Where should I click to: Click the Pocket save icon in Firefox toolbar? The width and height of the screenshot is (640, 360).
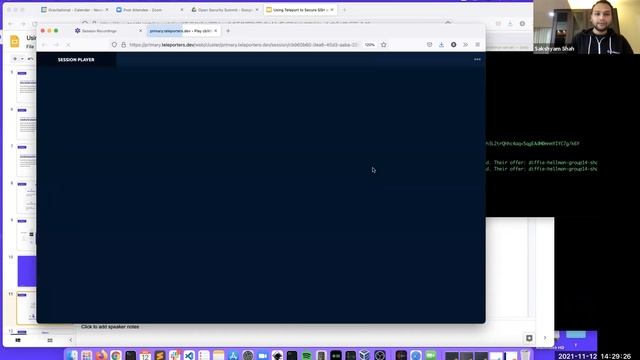pyautogui.click(x=429, y=45)
